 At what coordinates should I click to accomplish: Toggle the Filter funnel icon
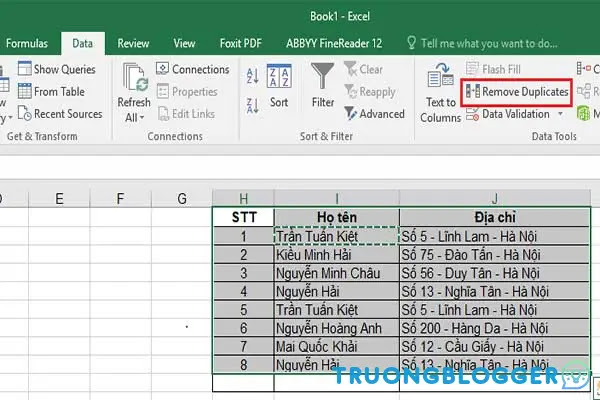[322, 76]
